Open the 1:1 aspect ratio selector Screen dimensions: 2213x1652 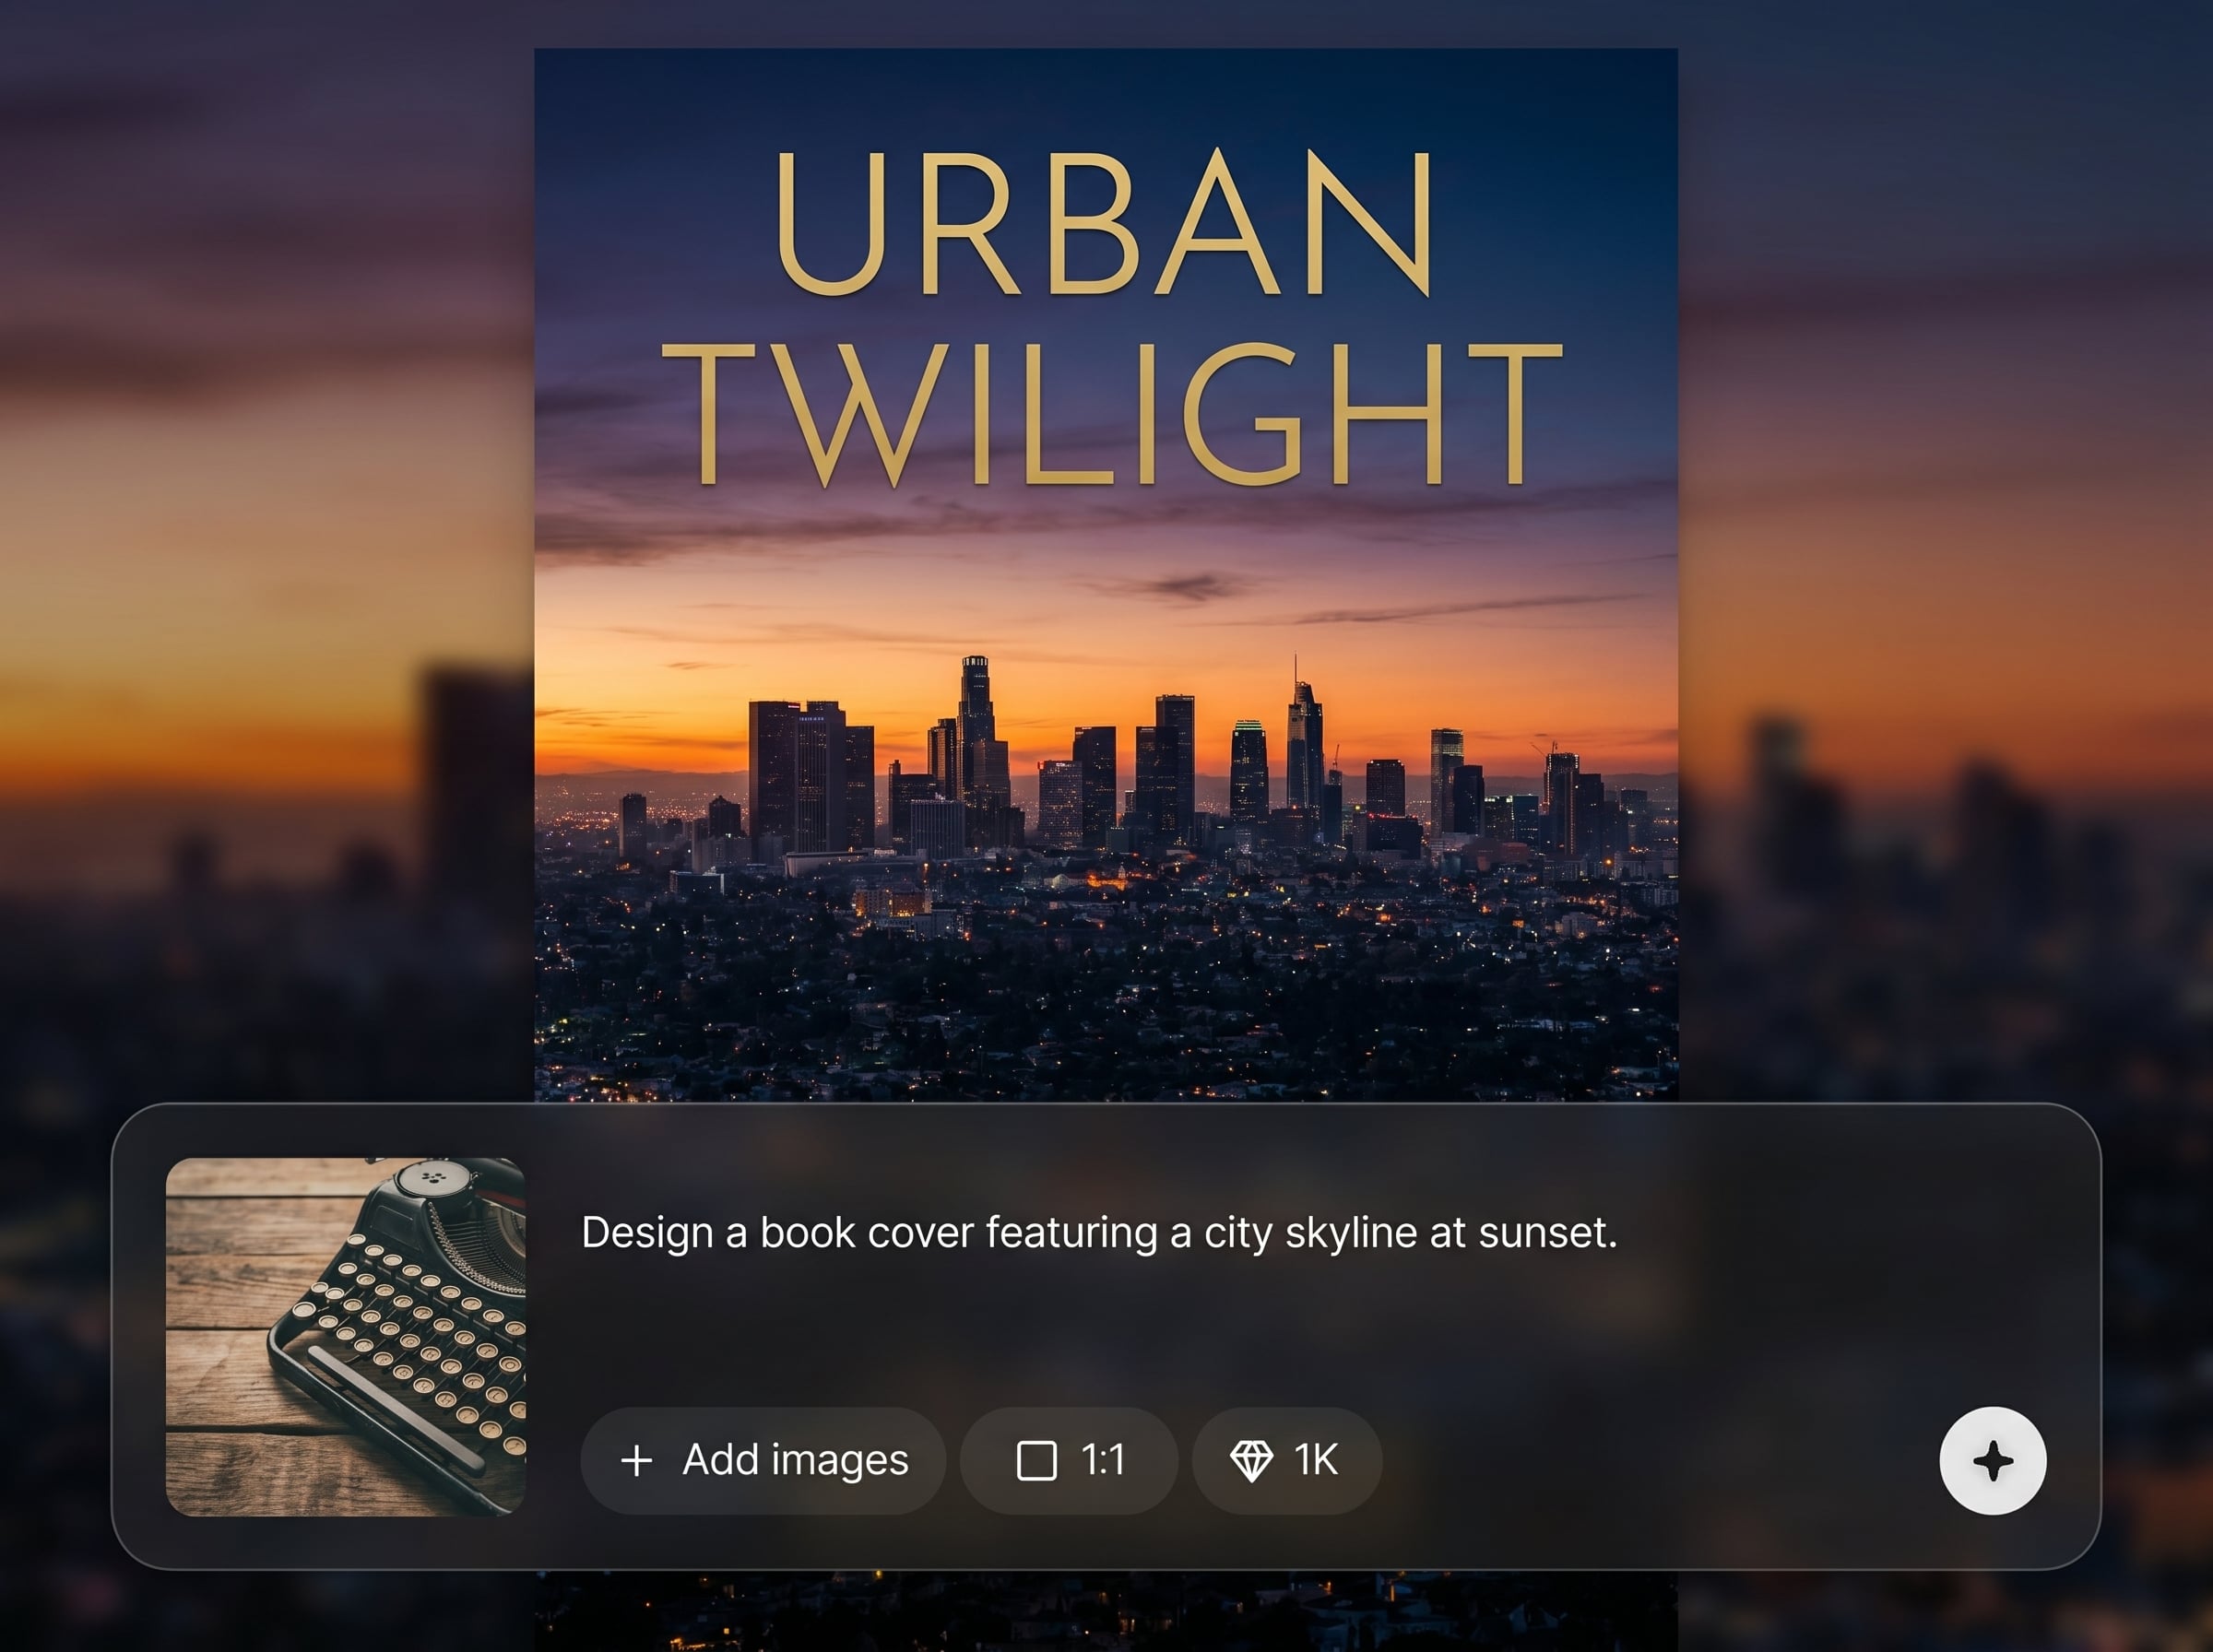click(1069, 1460)
